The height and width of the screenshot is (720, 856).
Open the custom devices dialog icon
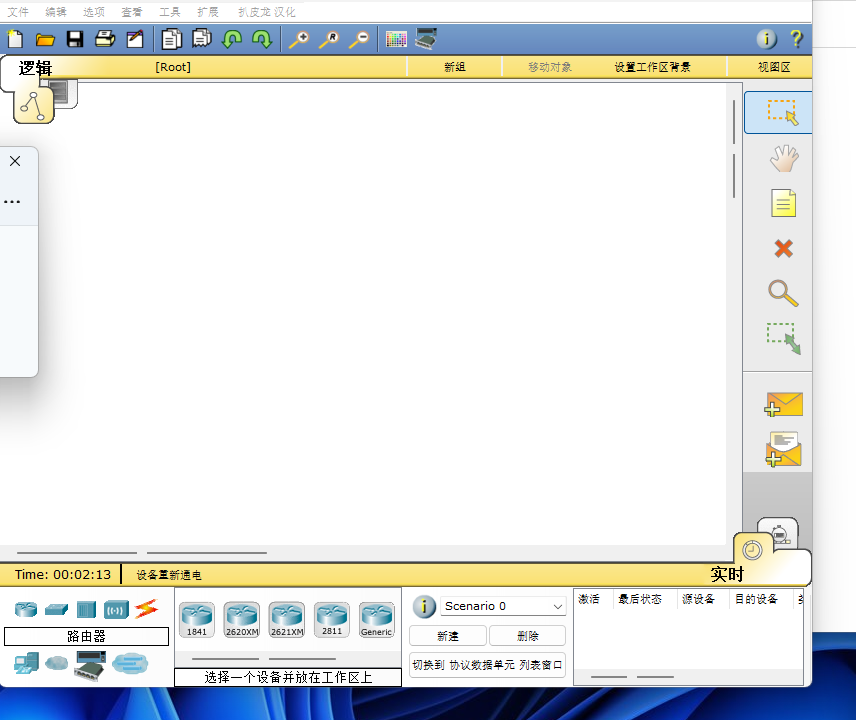(426, 39)
